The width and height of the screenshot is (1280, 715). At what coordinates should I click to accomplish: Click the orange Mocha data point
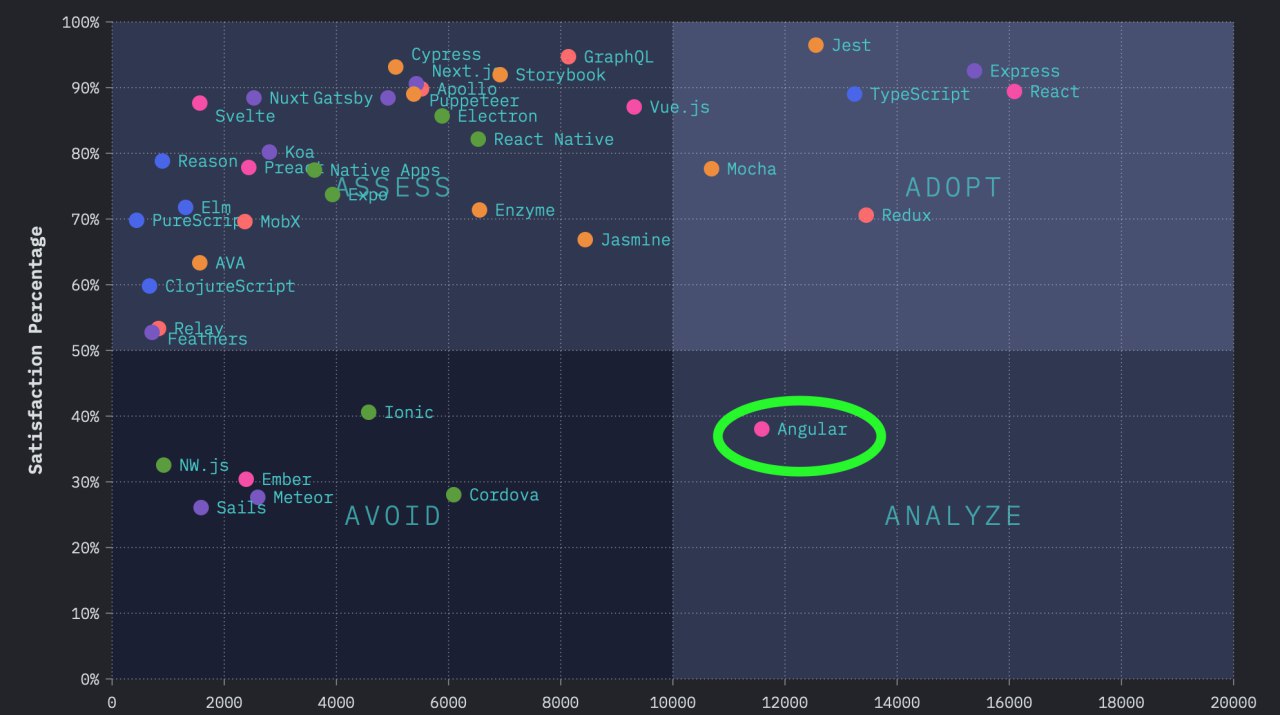tap(711, 169)
